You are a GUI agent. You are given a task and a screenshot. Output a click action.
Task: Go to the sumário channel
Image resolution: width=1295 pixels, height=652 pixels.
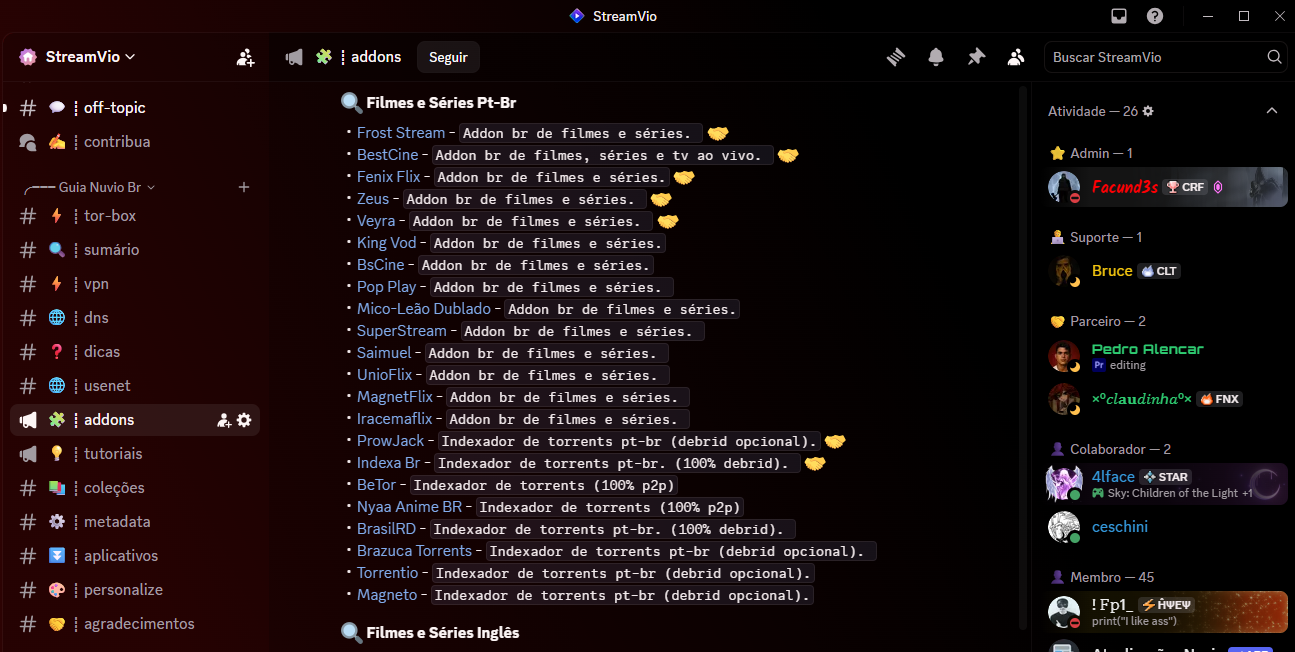point(135,250)
